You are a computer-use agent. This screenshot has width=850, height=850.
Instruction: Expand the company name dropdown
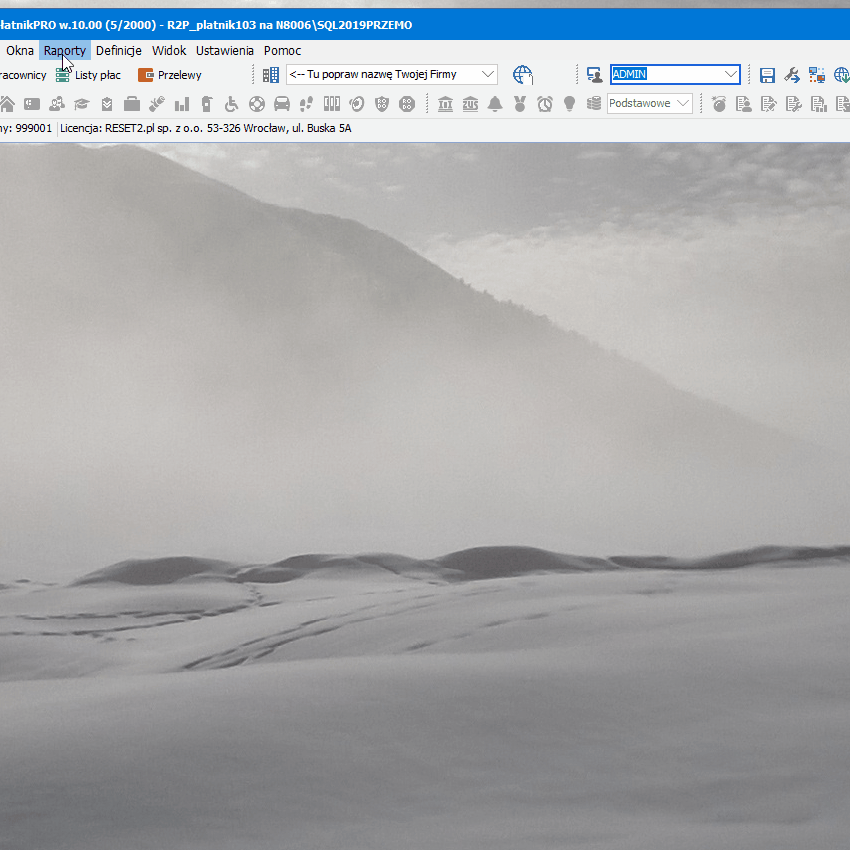(488, 74)
